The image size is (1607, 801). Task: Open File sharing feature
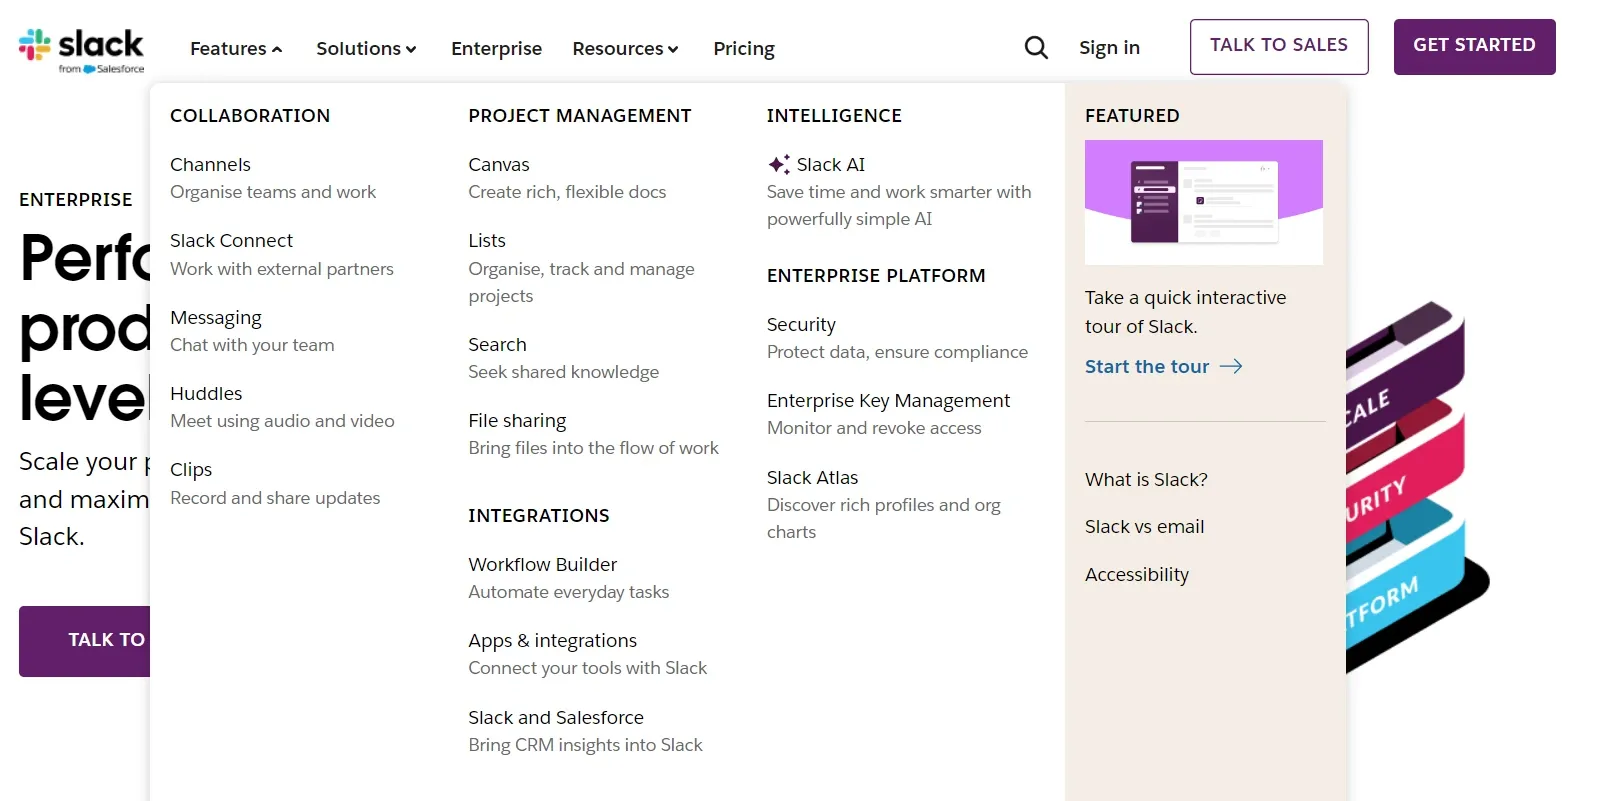click(x=517, y=420)
